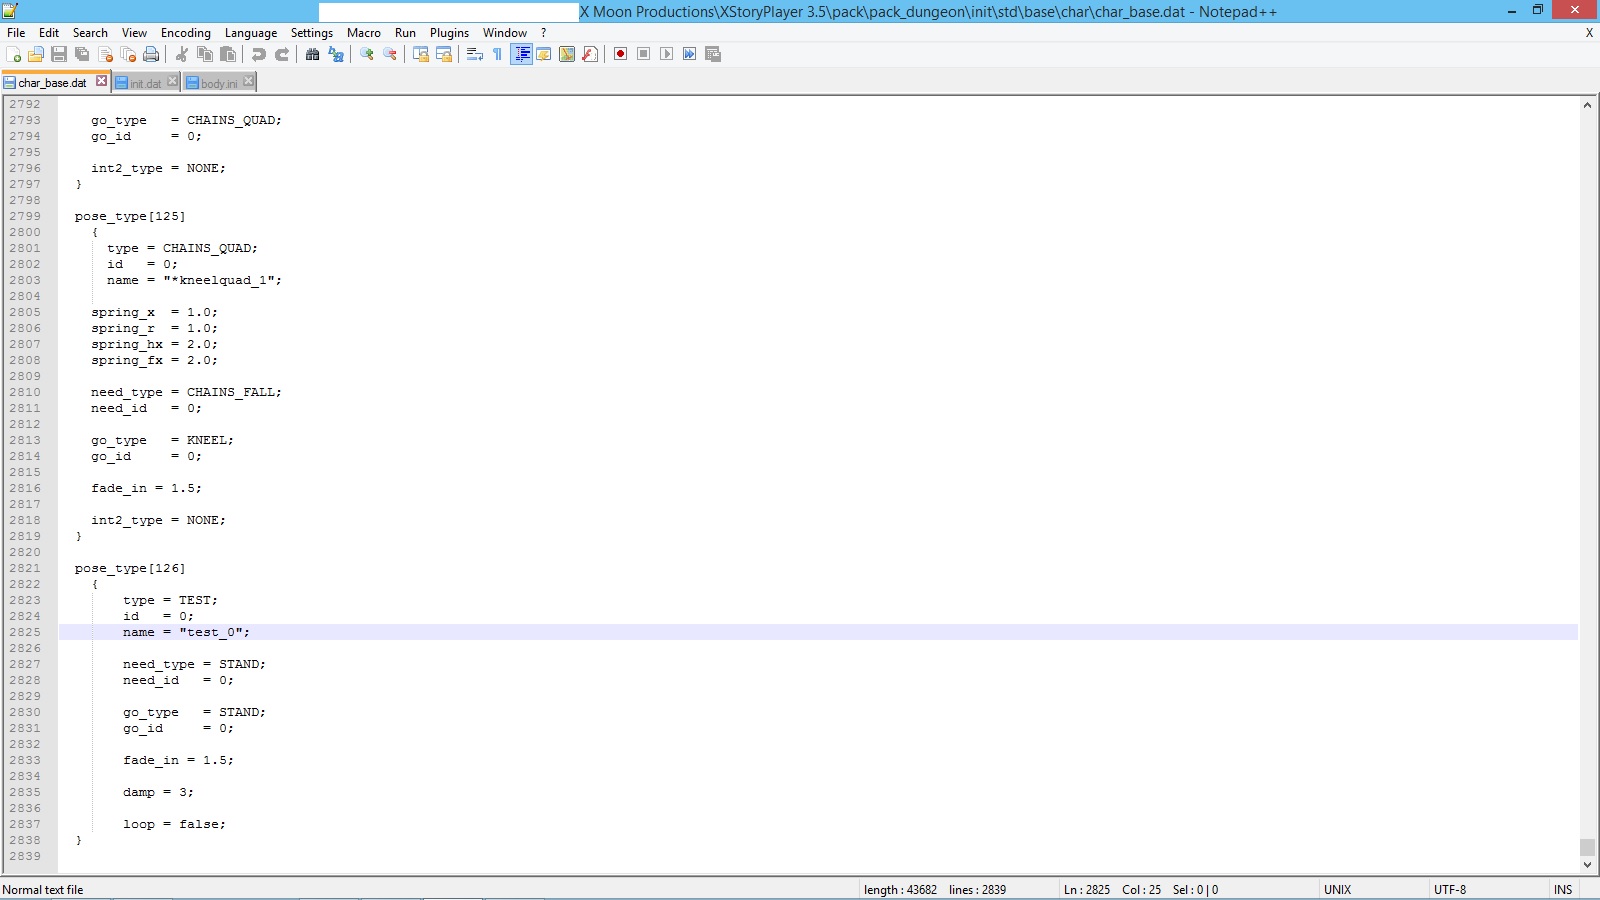The image size is (1600, 900).
Task: Click the Save All toolbar icon
Action: [x=82, y=54]
